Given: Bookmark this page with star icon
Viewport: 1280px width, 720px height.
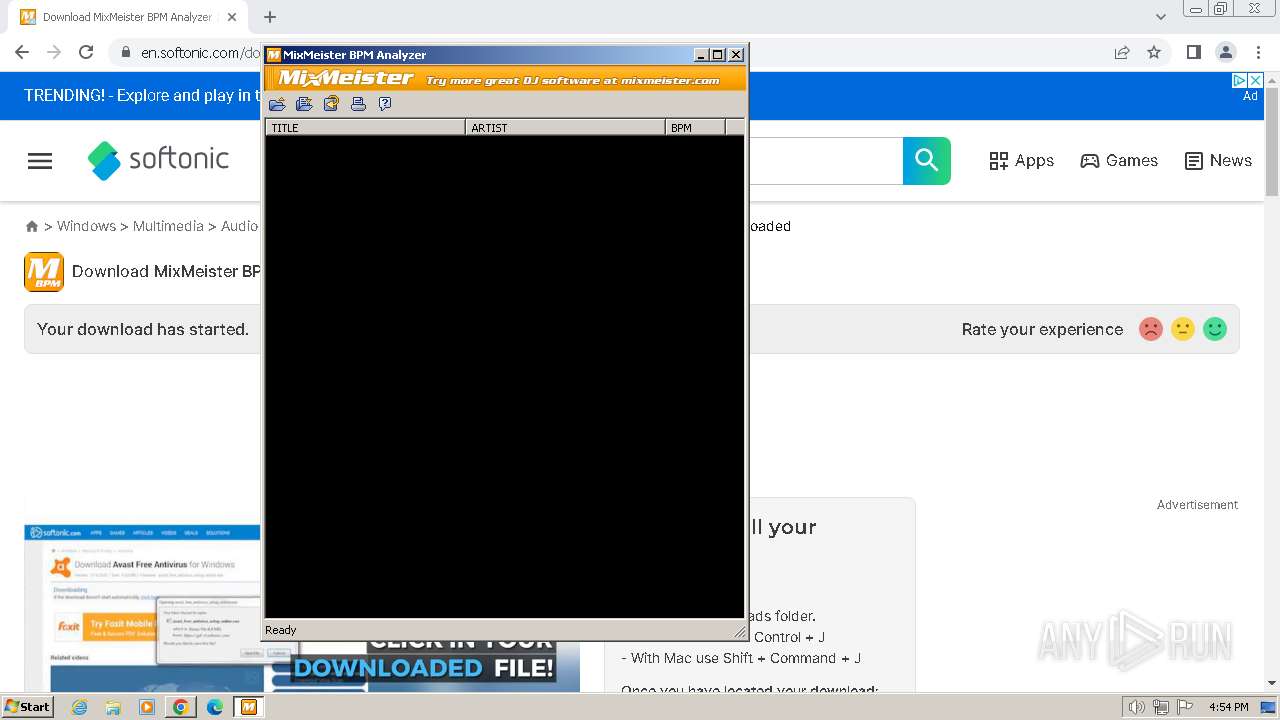Looking at the screenshot, I should tap(1154, 52).
